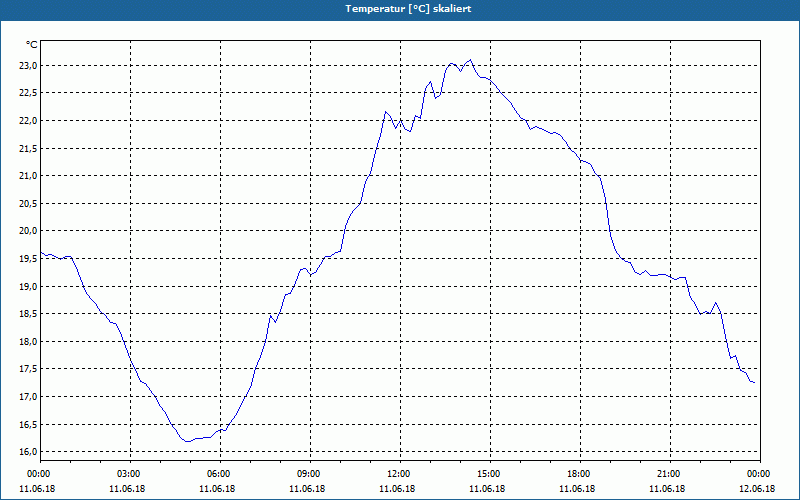
Task: Click the 00:00 time label above 11.06.18
Action: [40, 474]
